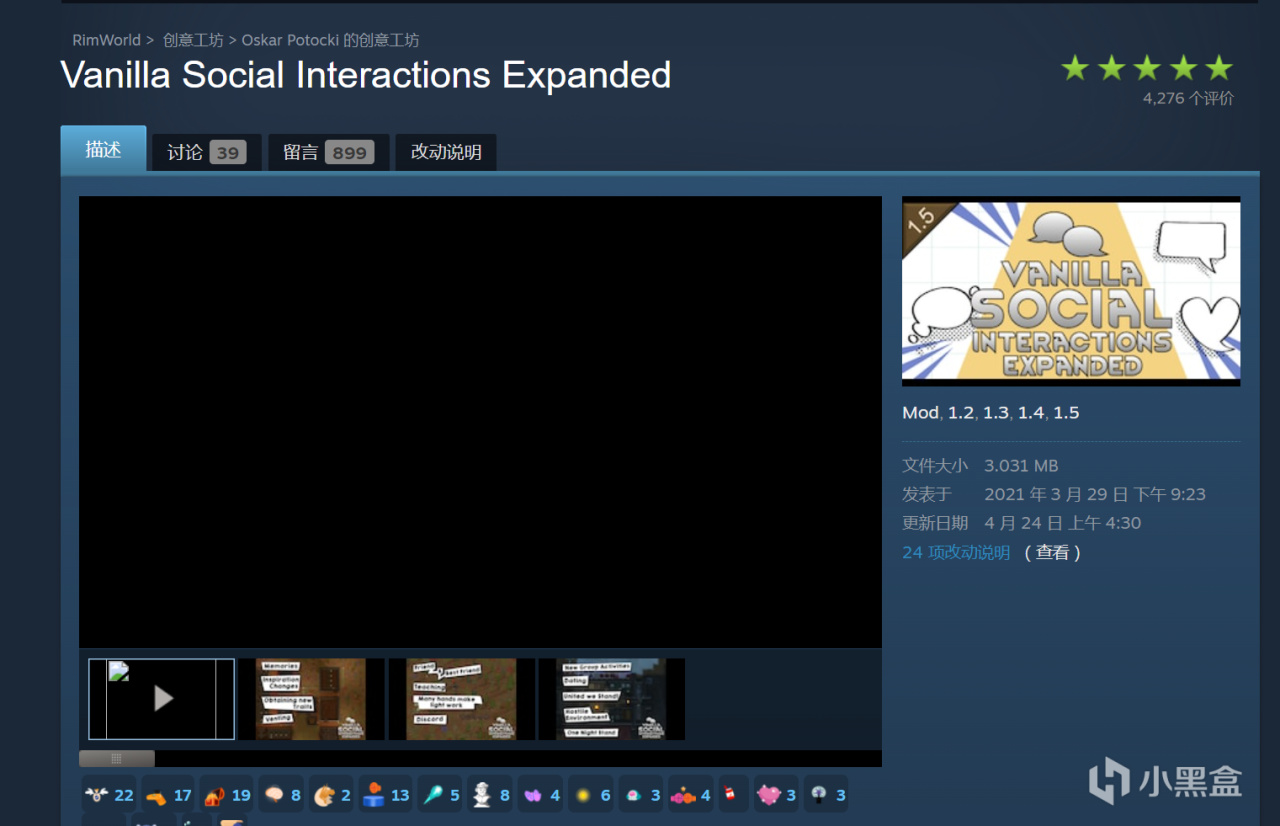
Task: Click the 2021 年 3 月 29 日 posted date
Action: (1095, 494)
